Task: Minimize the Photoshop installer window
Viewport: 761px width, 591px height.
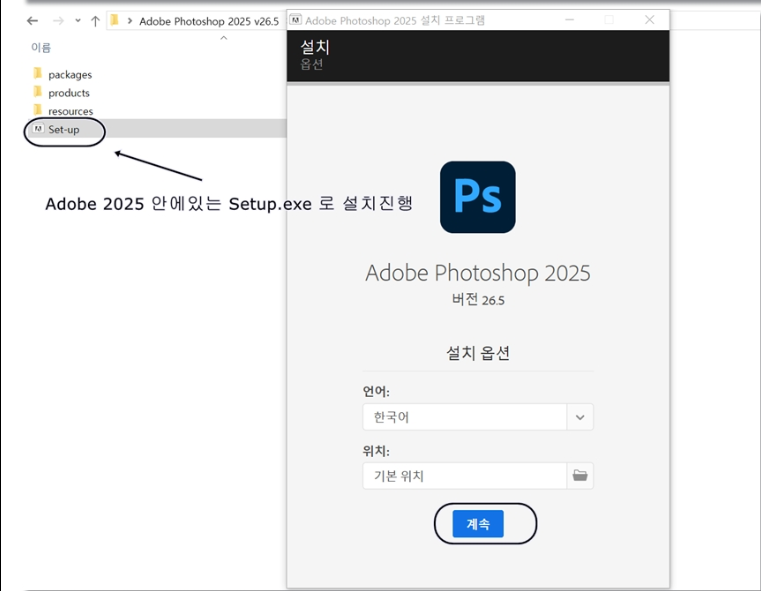Action: (x=568, y=19)
